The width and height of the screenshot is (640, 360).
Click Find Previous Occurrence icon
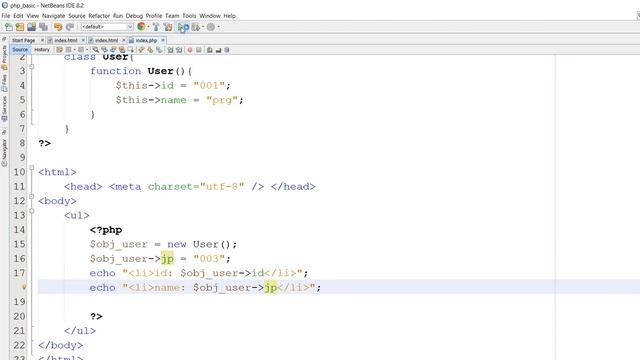tap(104, 50)
